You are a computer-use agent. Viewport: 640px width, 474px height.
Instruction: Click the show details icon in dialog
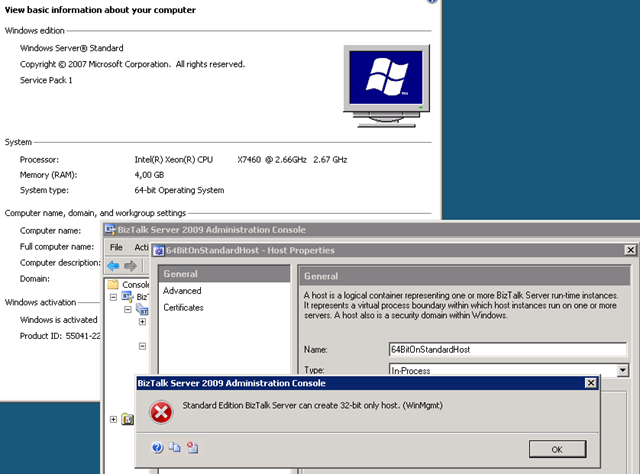click(191, 448)
